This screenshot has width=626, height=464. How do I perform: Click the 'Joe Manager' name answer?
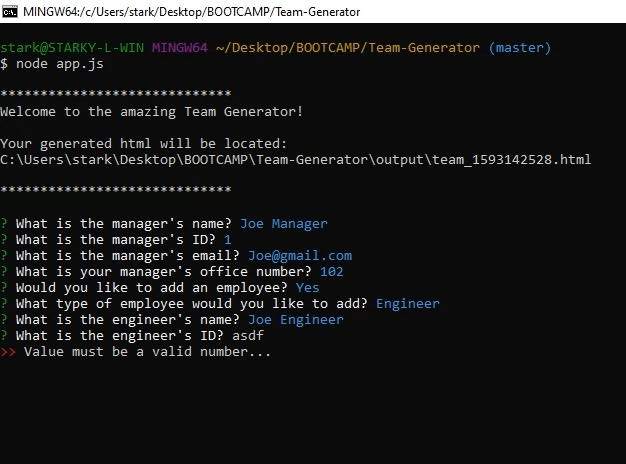click(283, 224)
